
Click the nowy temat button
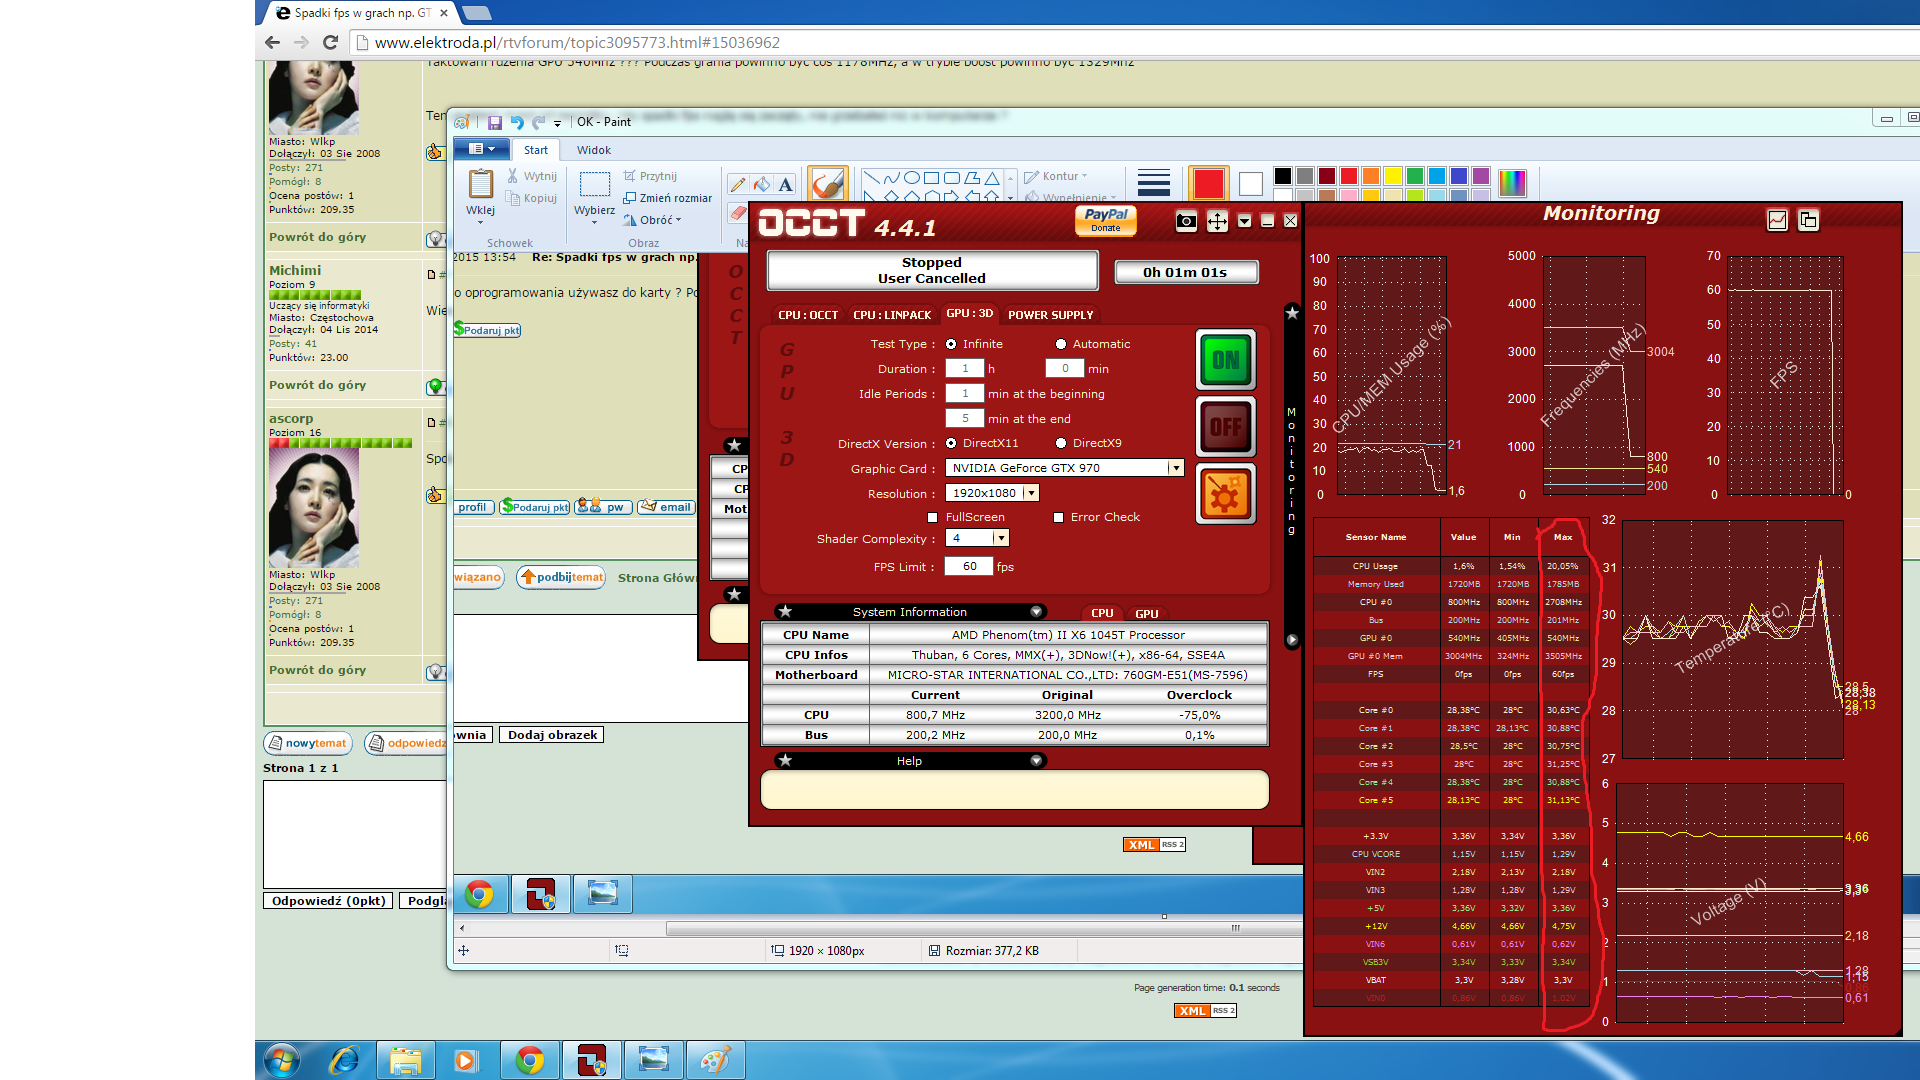click(x=308, y=743)
